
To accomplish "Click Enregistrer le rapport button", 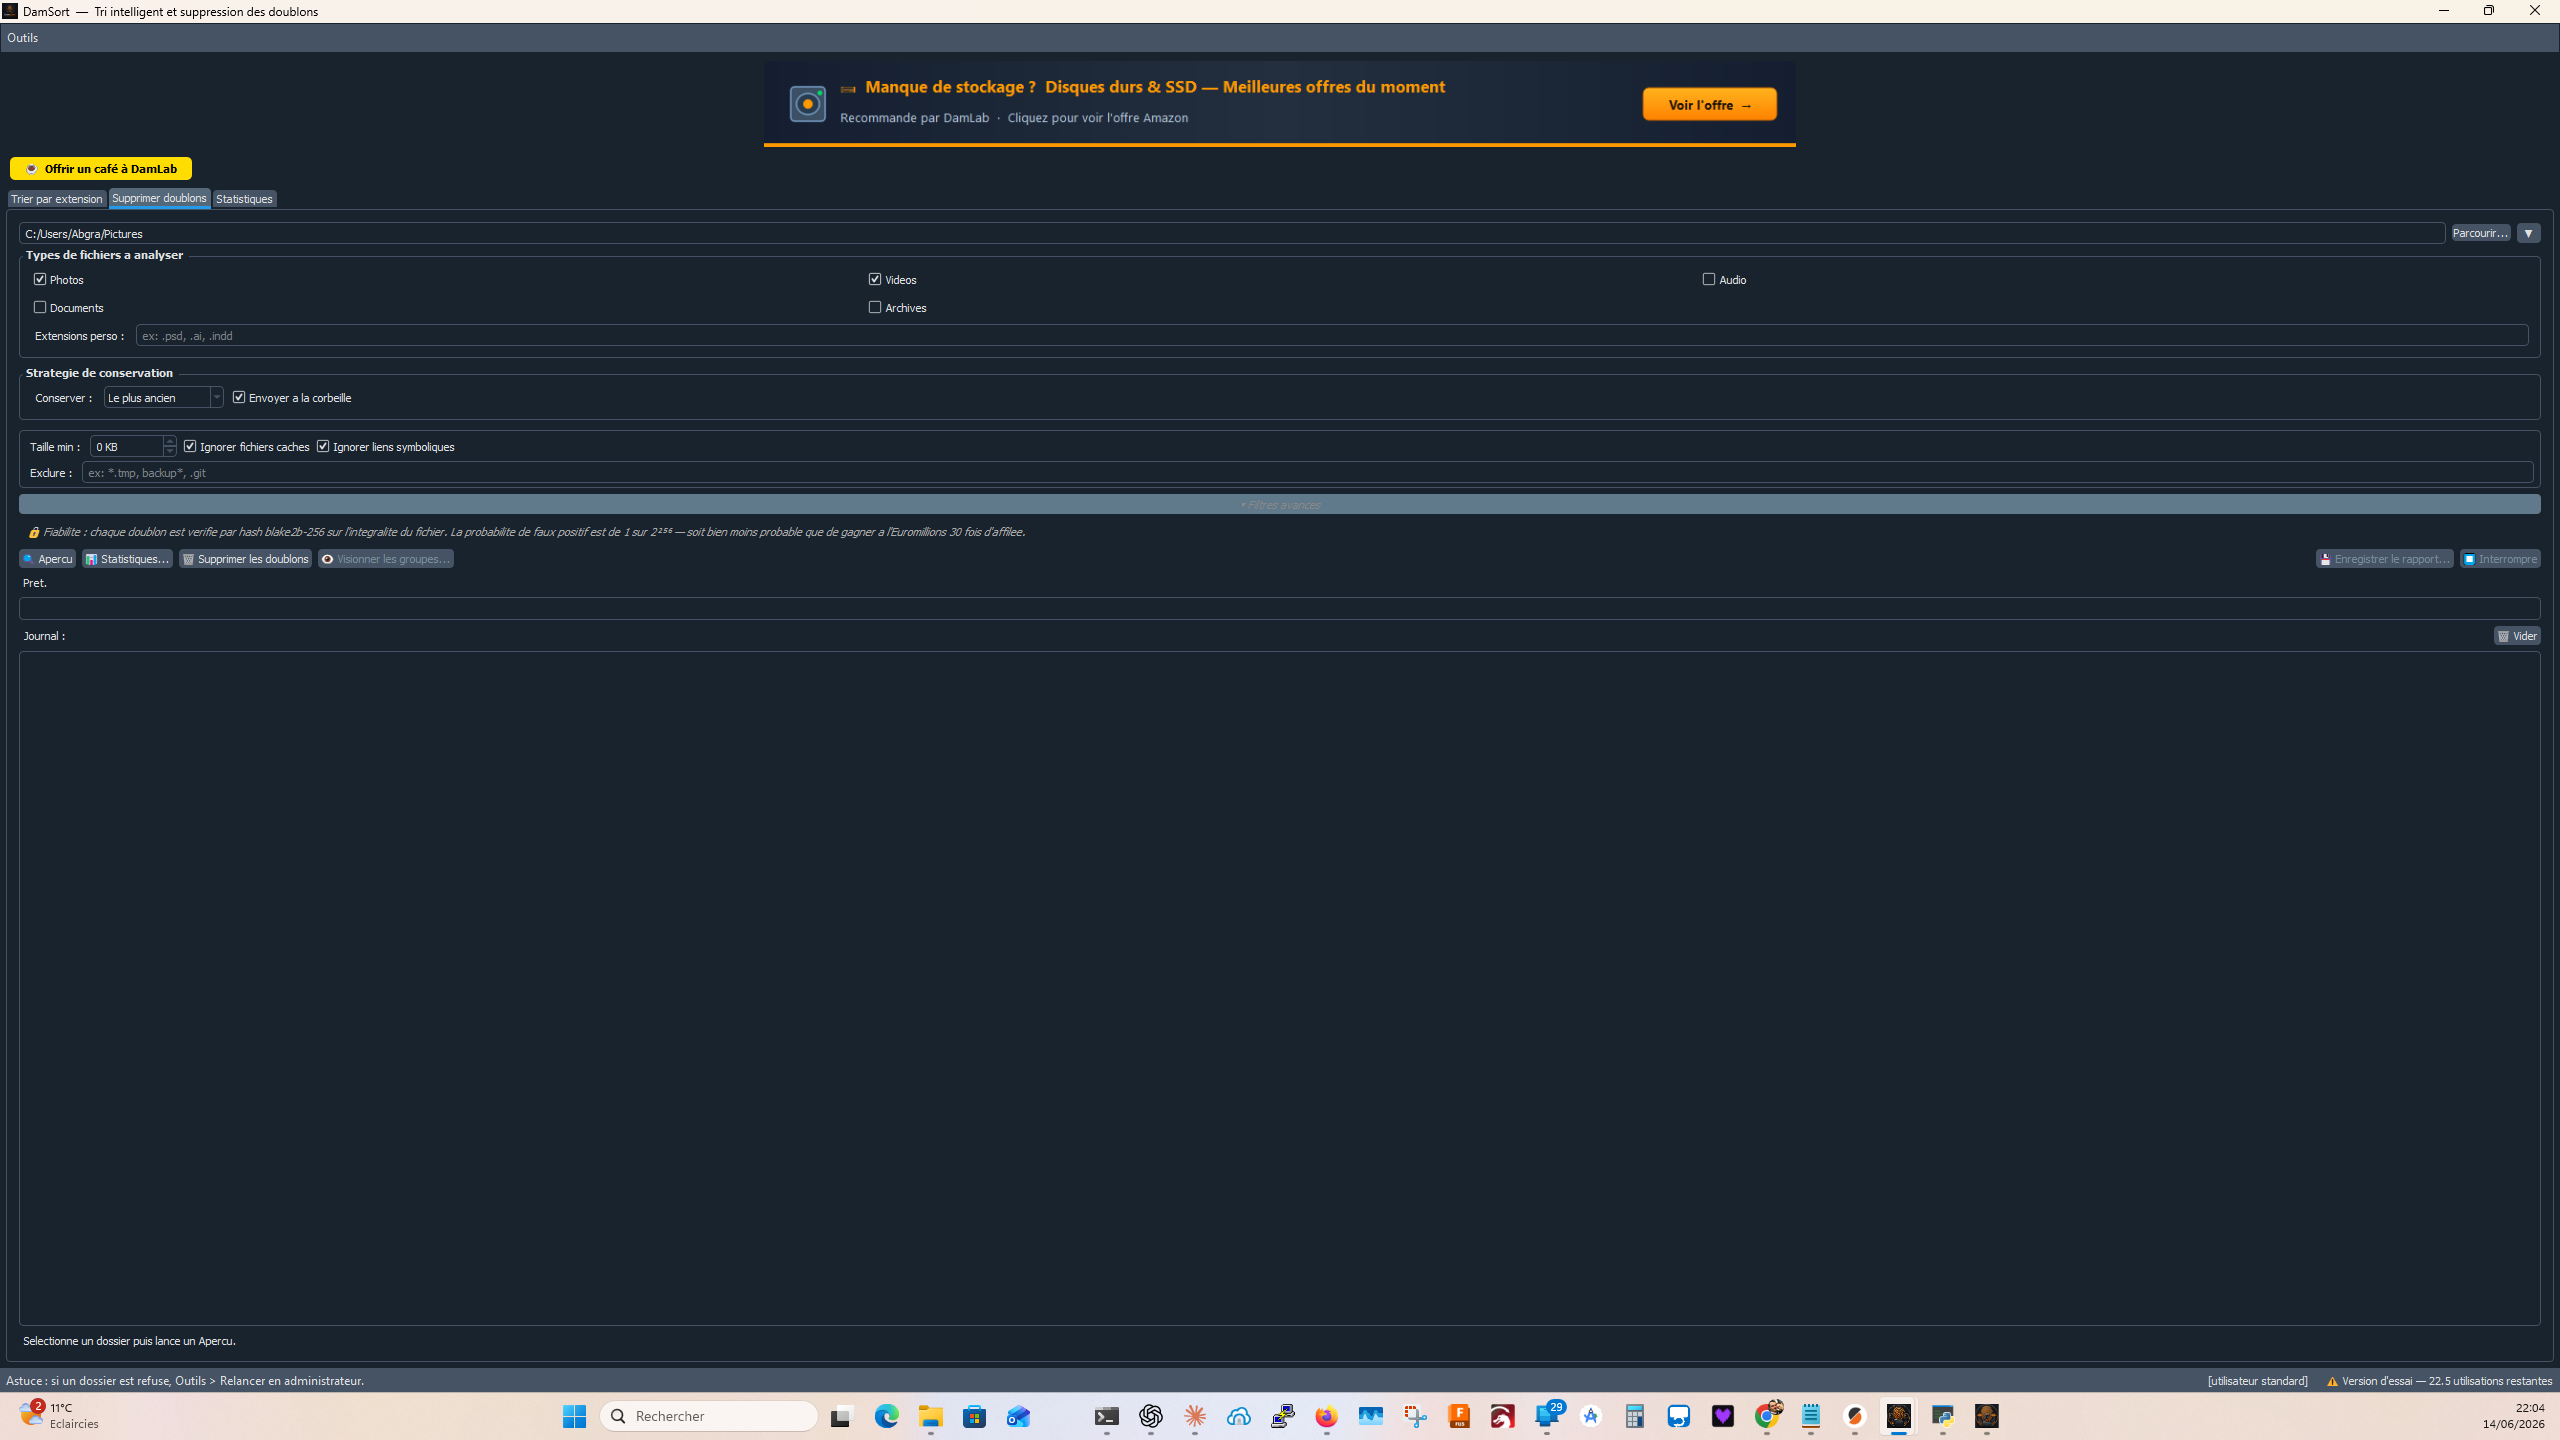I will coord(2384,559).
